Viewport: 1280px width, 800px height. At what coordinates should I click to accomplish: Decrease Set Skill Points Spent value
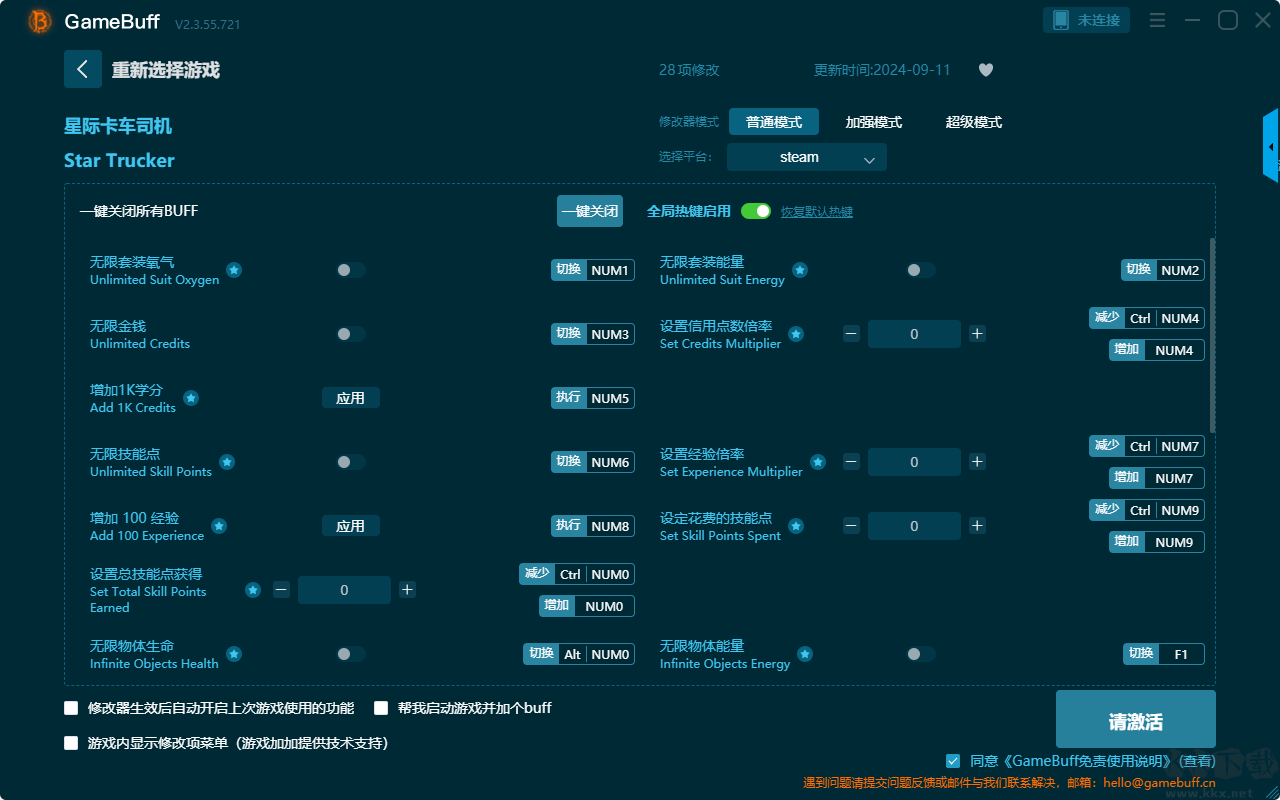(851, 526)
